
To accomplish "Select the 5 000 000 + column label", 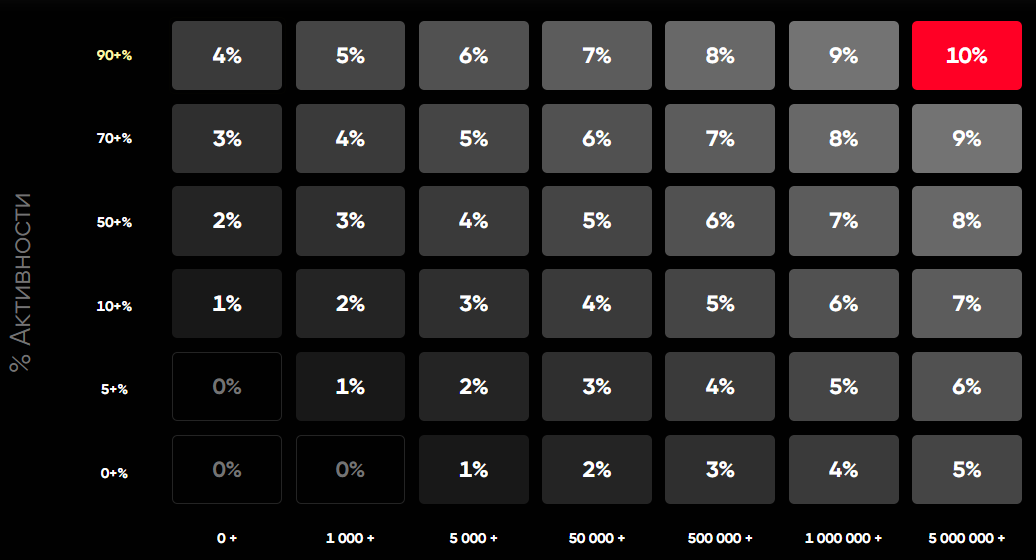I will click(x=967, y=538).
